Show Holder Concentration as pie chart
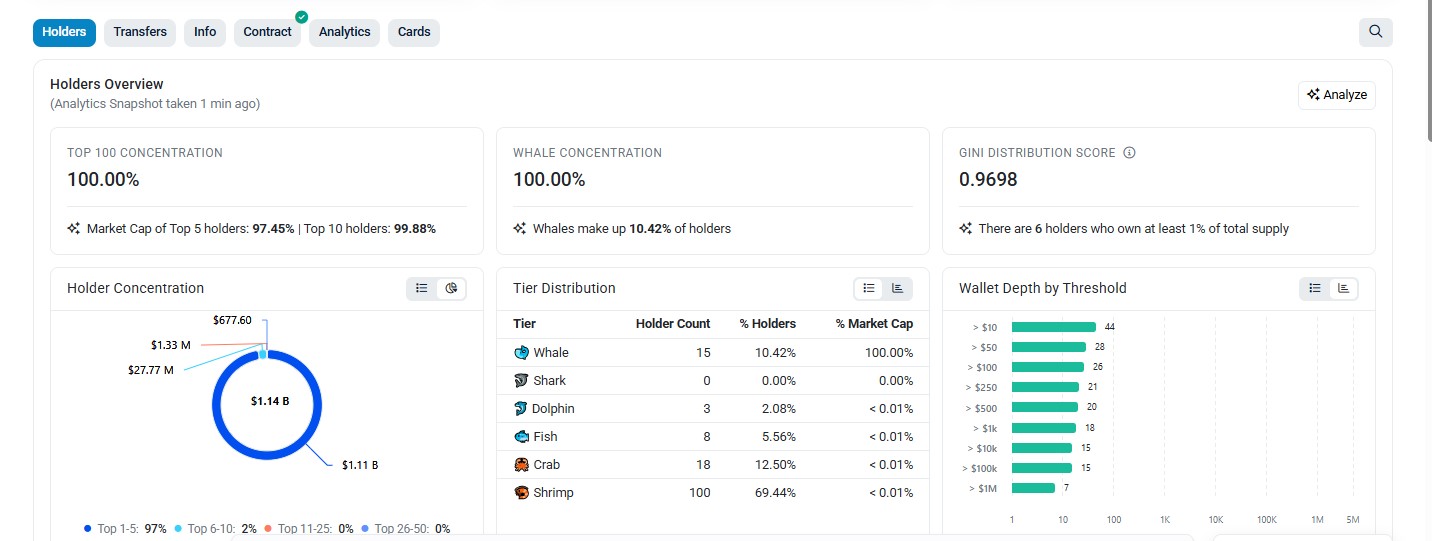1432x541 pixels. (x=451, y=288)
